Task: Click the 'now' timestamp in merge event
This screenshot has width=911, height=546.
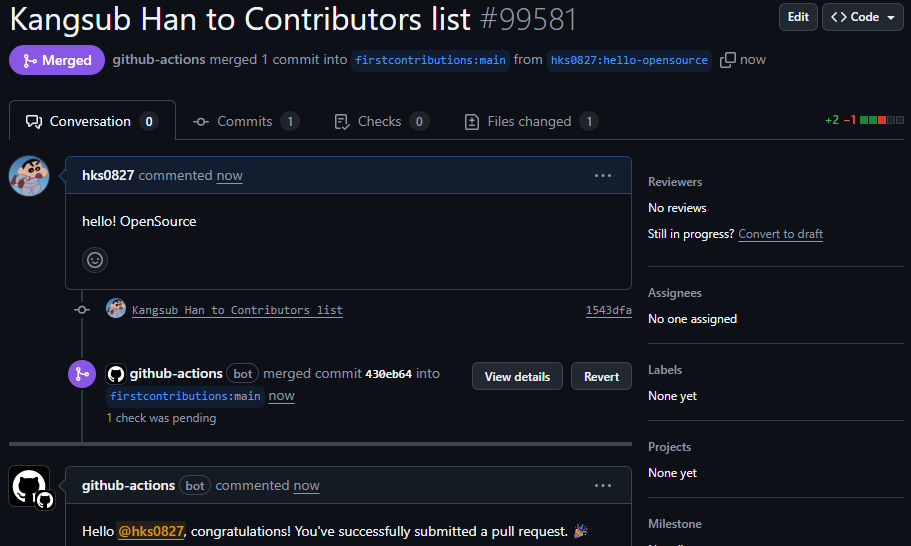Action: pyautogui.click(x=281, y=396)
